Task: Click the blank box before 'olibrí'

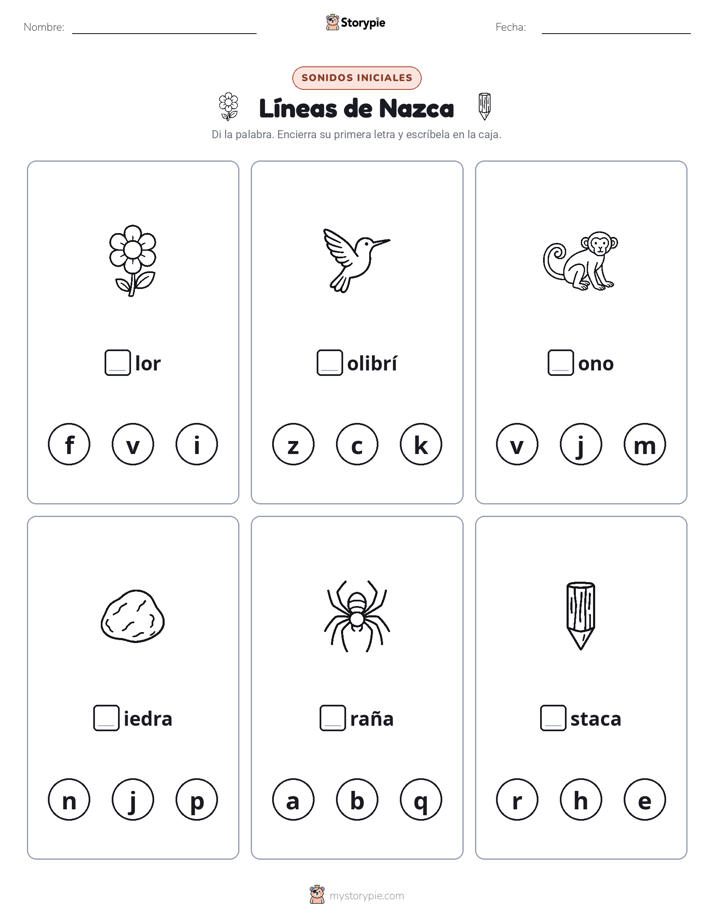Action: tap(329, 362)
